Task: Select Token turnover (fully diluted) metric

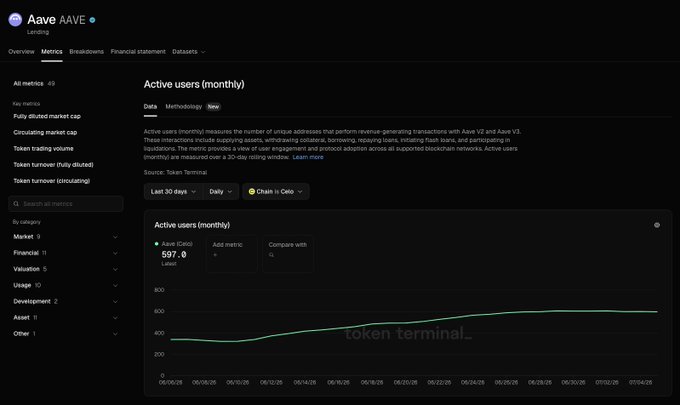Action: click(53, 165)
